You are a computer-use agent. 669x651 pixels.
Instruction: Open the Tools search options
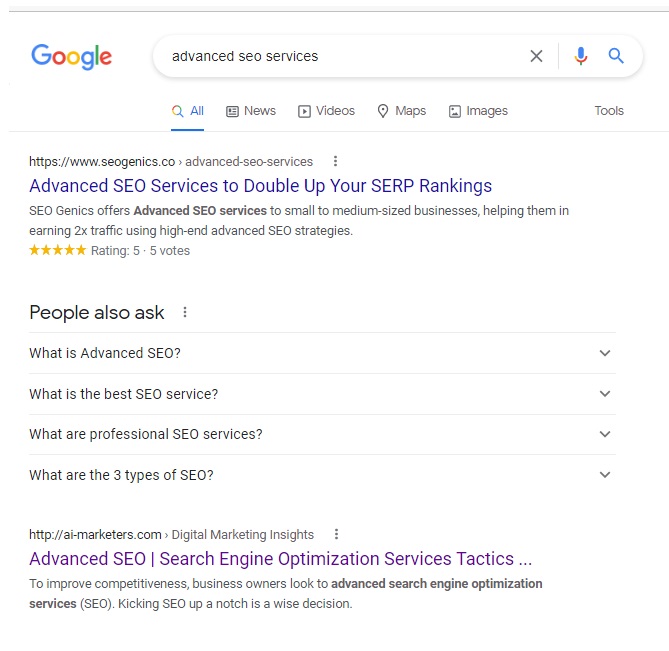point(608,111)
